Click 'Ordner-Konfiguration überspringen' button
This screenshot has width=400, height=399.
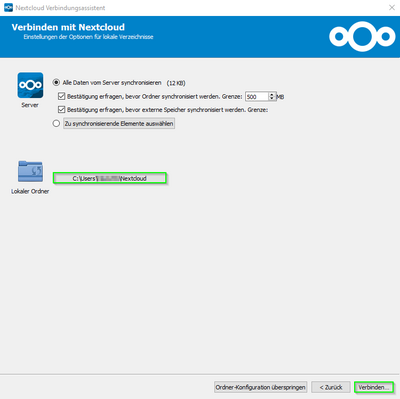pos(260,387)
